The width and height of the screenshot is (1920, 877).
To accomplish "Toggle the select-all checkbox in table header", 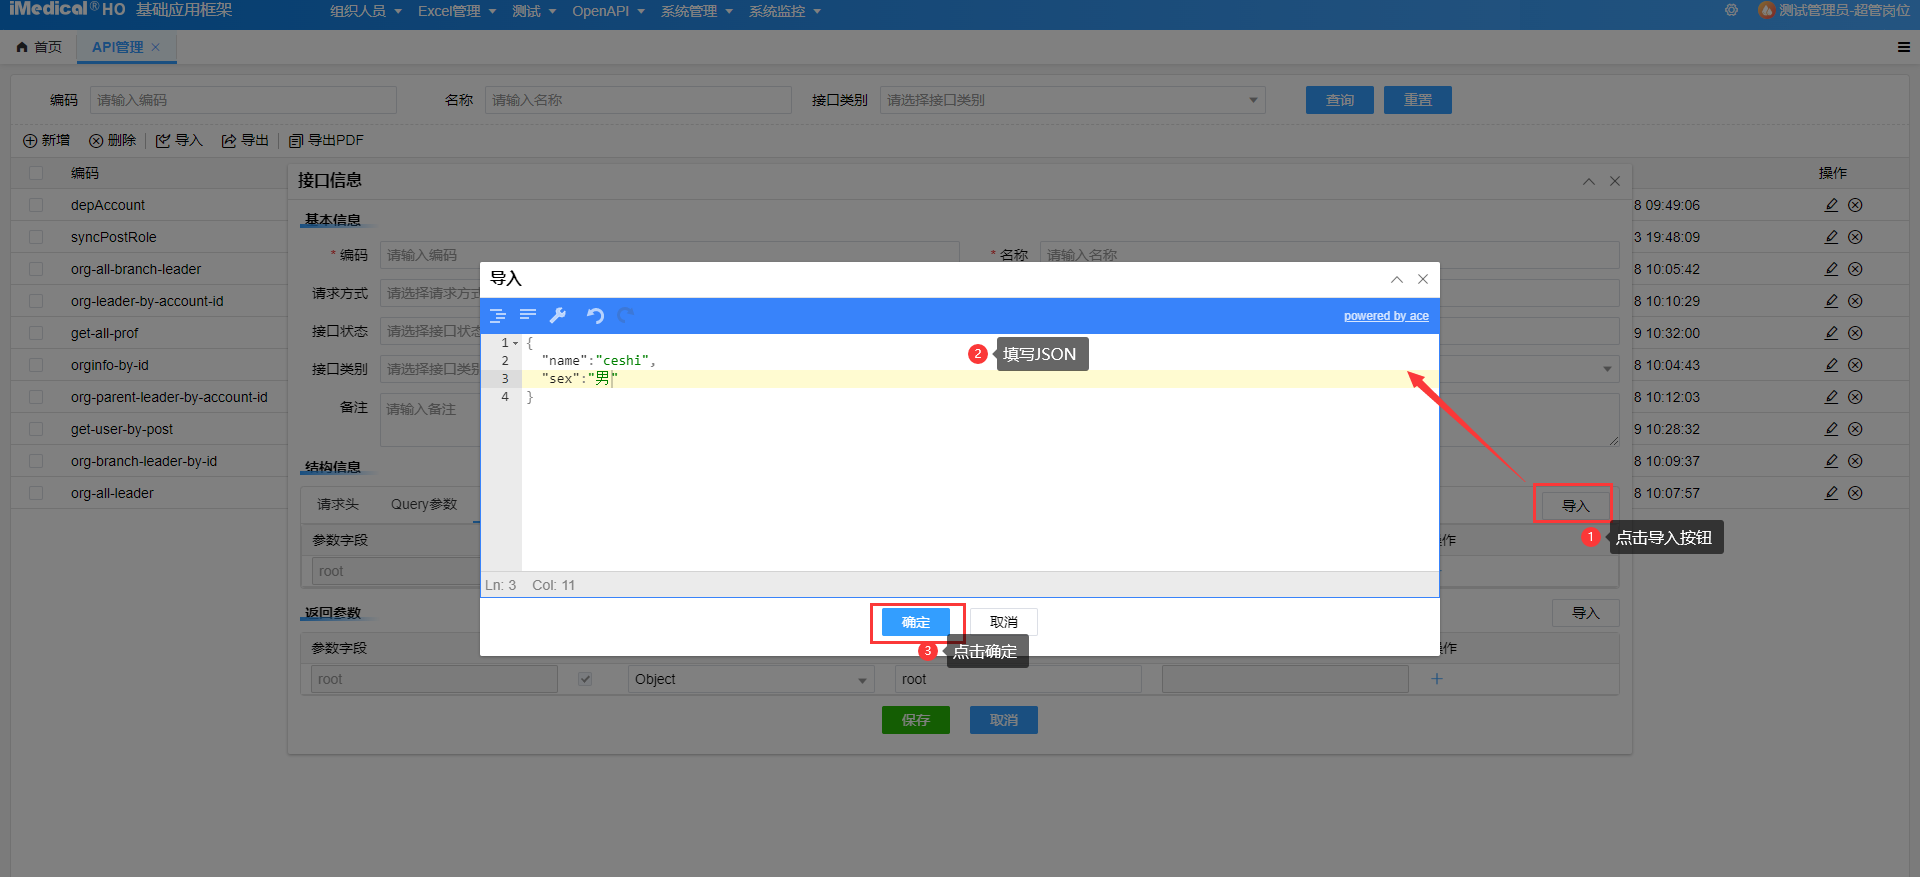I will (x=36, y=173).
